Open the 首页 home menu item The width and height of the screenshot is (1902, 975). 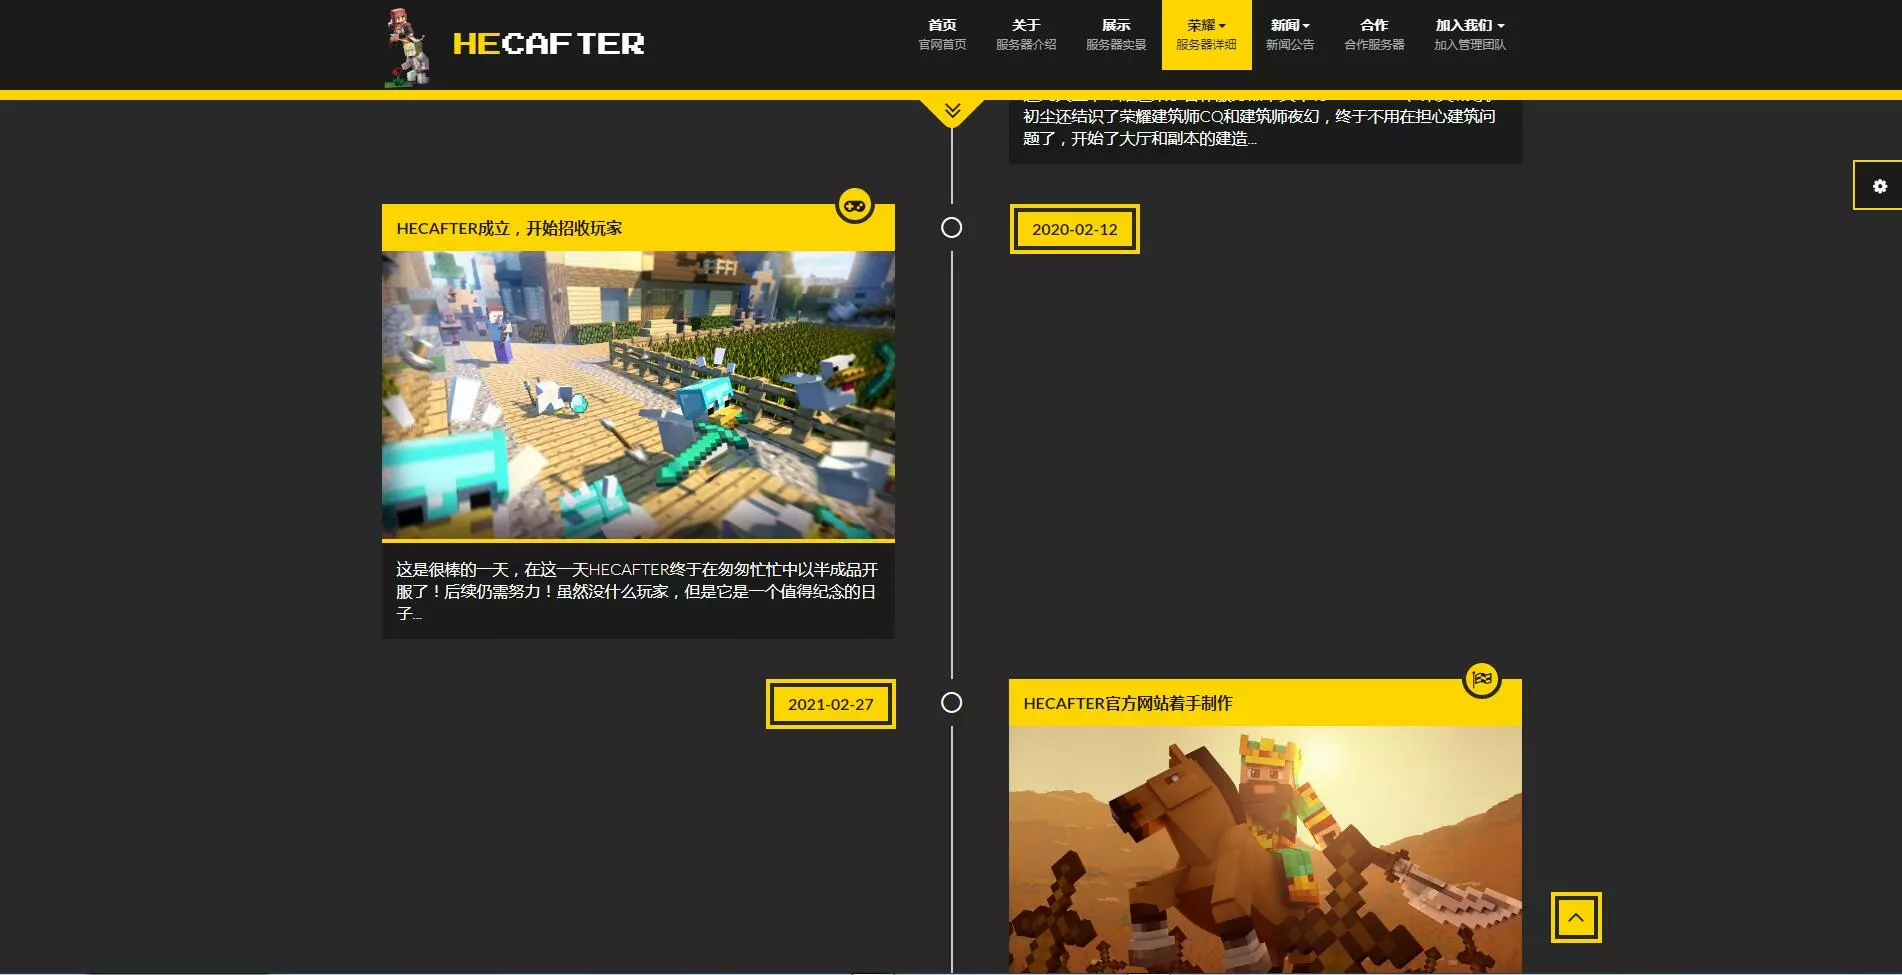click(x=942, y=34)
